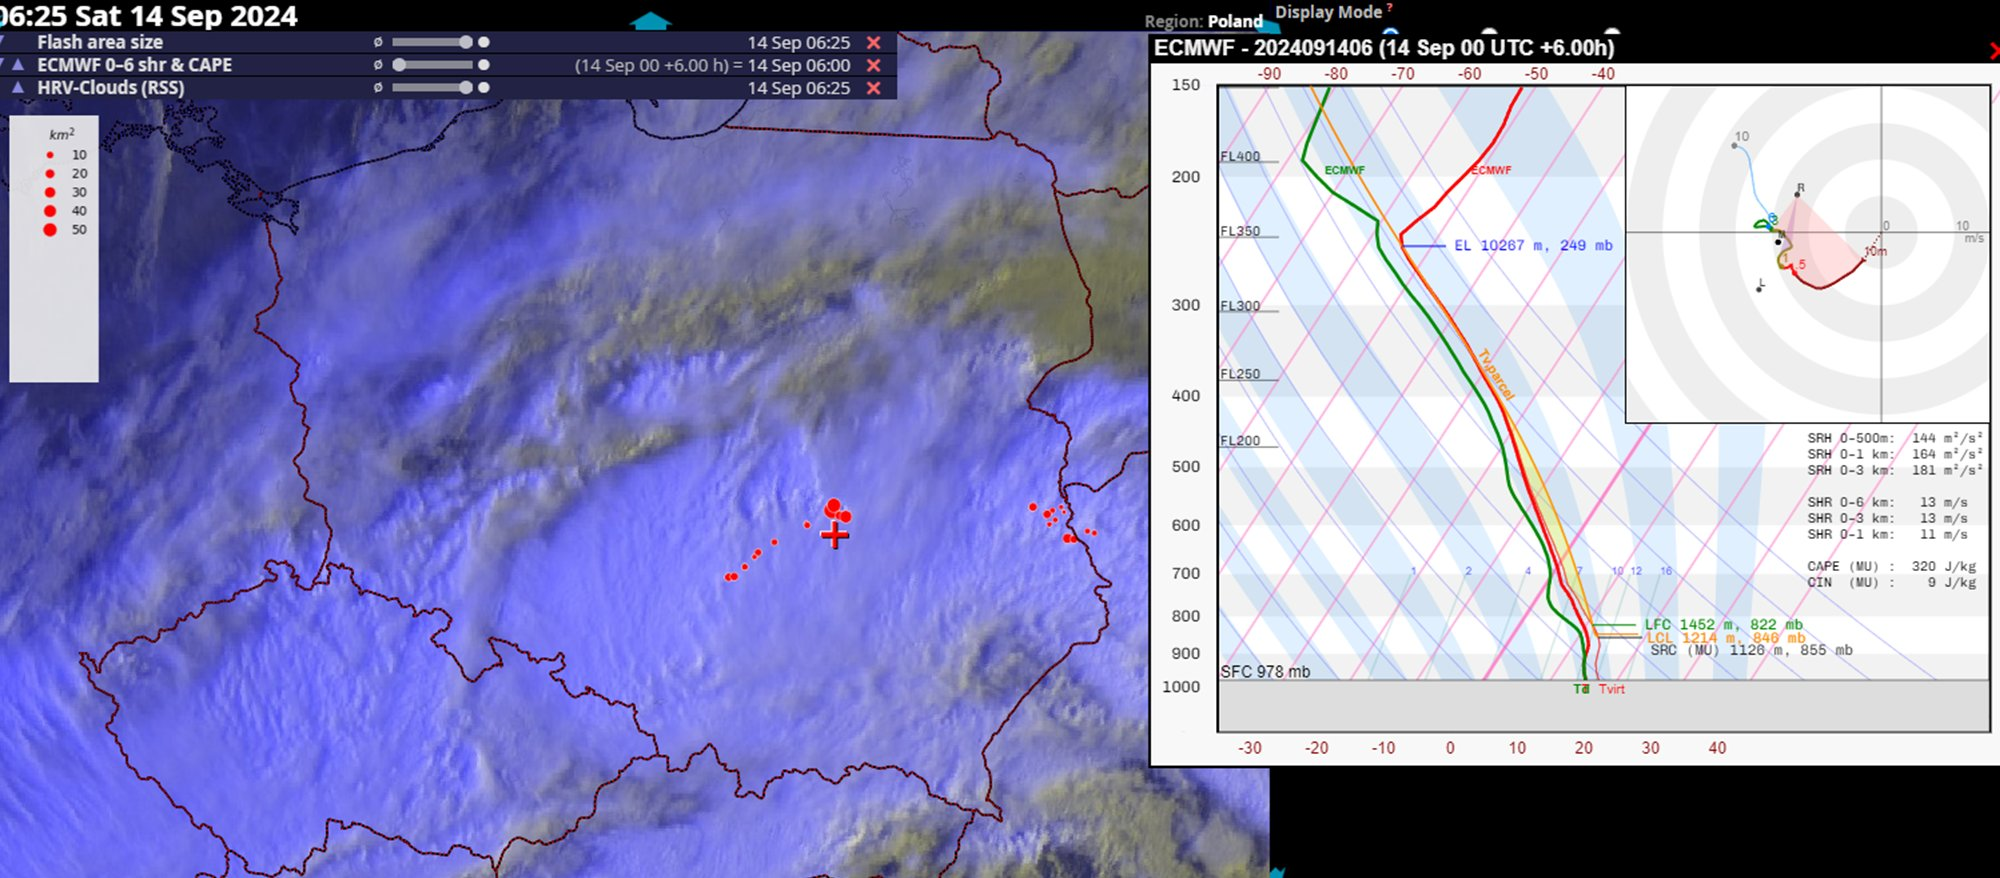Remove the HRV-Clouds (RSS) layer

click(x=873, y=88)
